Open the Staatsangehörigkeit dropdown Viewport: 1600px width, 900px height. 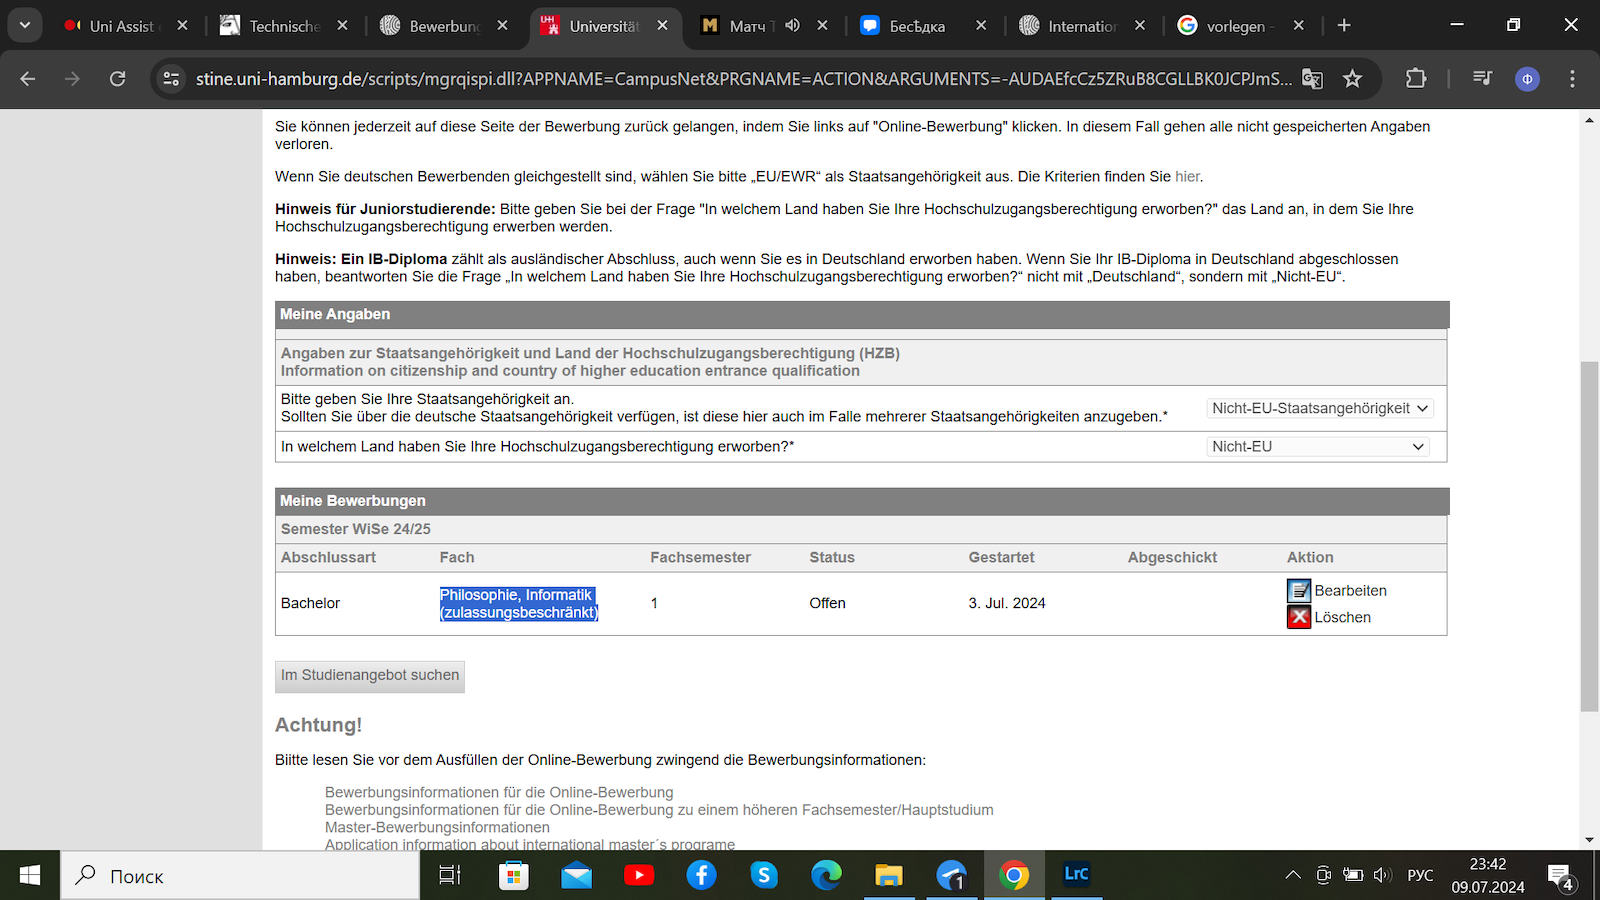(x=1319, y=408)
